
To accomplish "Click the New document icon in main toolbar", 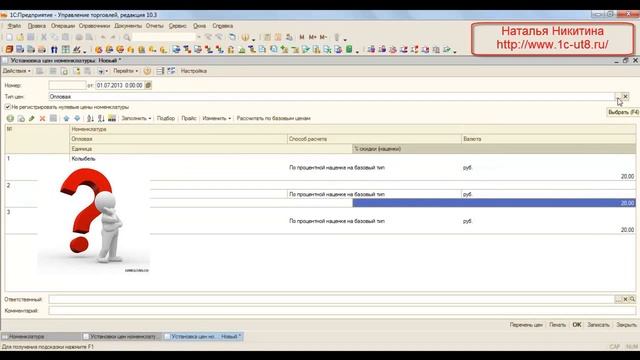I will tap(9, 37).
